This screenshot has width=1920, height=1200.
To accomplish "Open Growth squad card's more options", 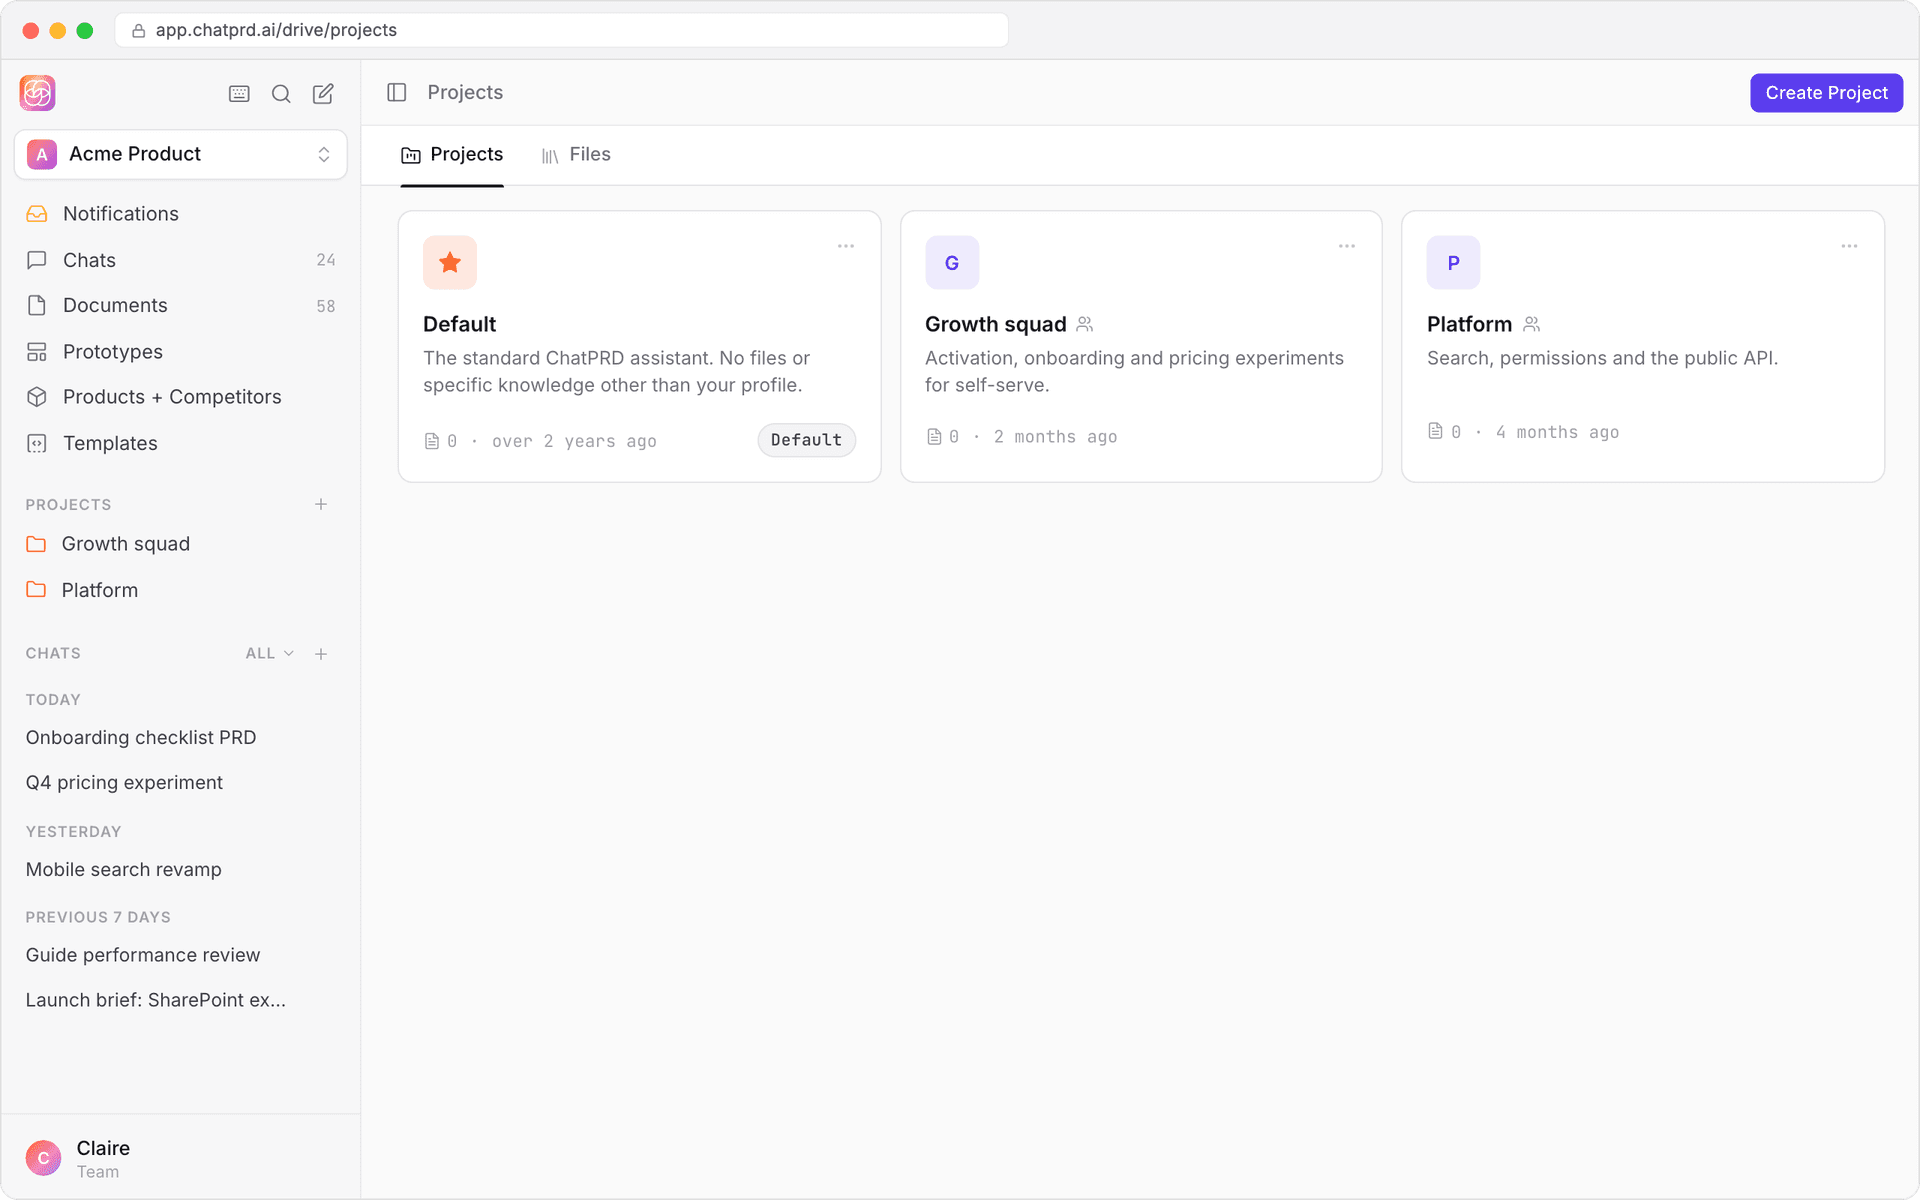I will click(x=1347, y=246).
